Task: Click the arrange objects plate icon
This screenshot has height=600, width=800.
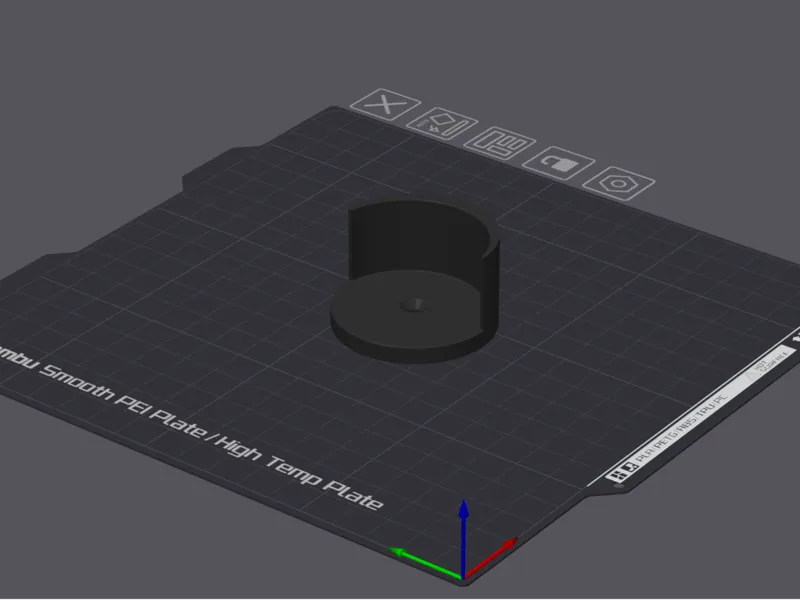Action: 500,143
